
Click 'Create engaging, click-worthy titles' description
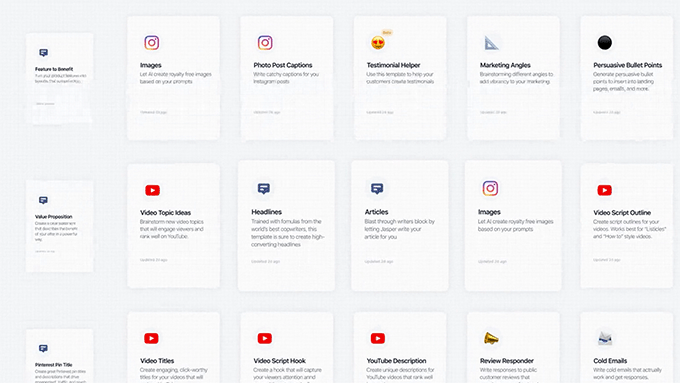pos(173,374)
